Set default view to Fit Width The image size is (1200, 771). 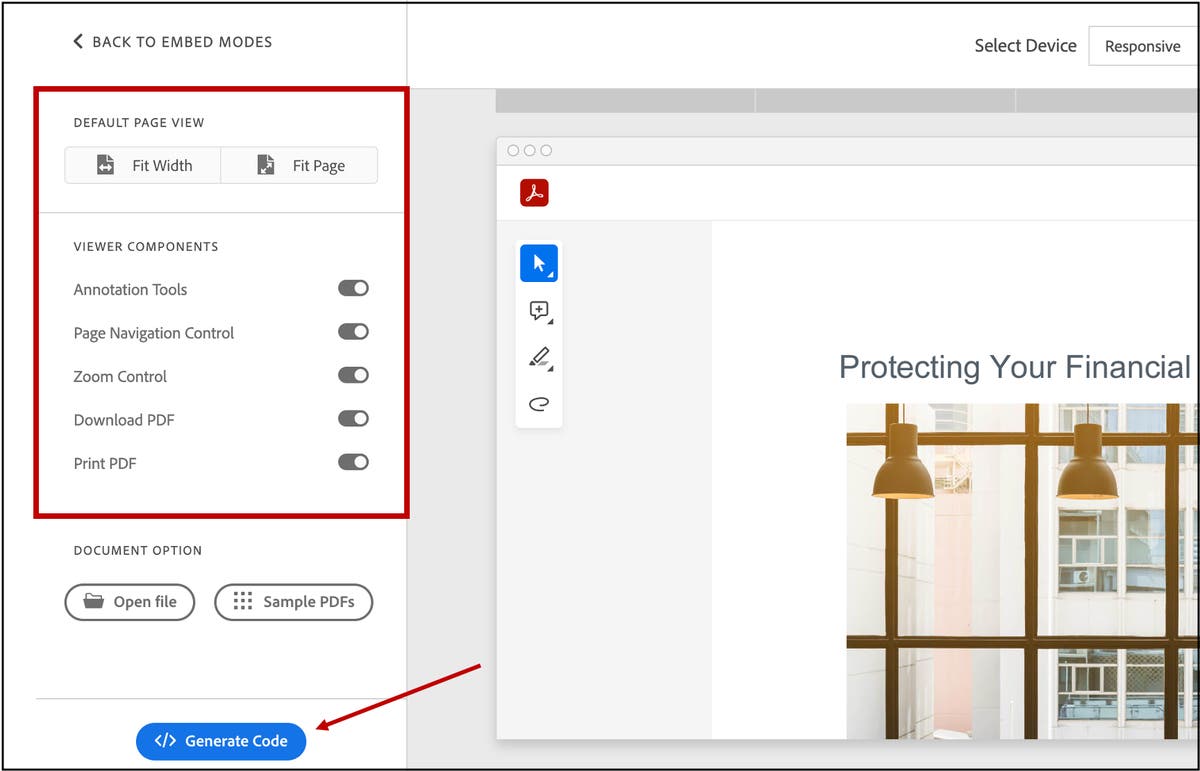coord(143,165)
